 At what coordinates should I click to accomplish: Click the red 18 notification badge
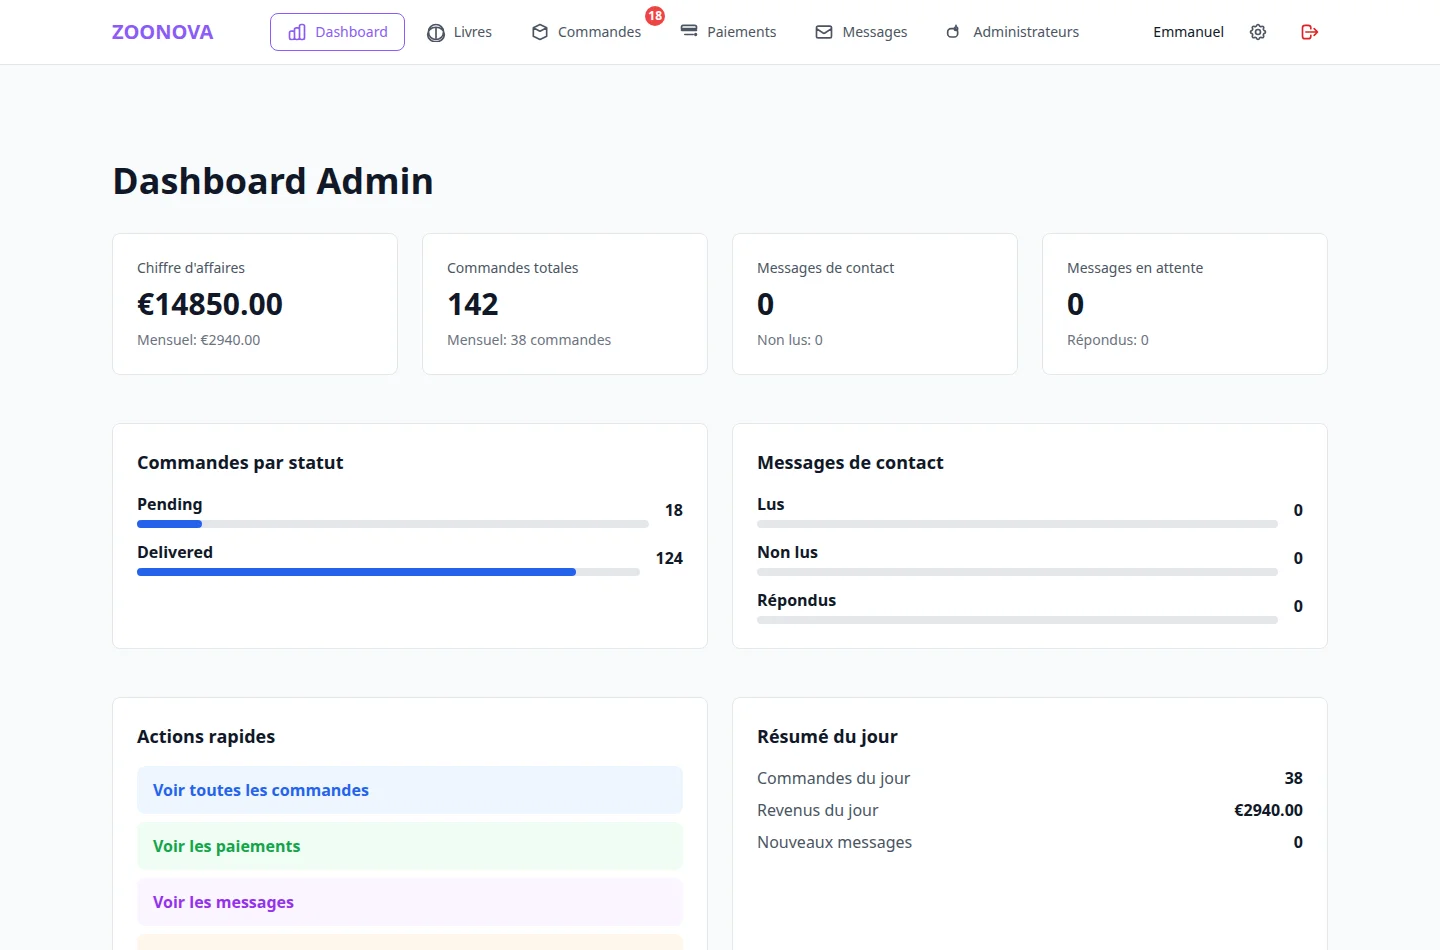(x=655, y=16)
